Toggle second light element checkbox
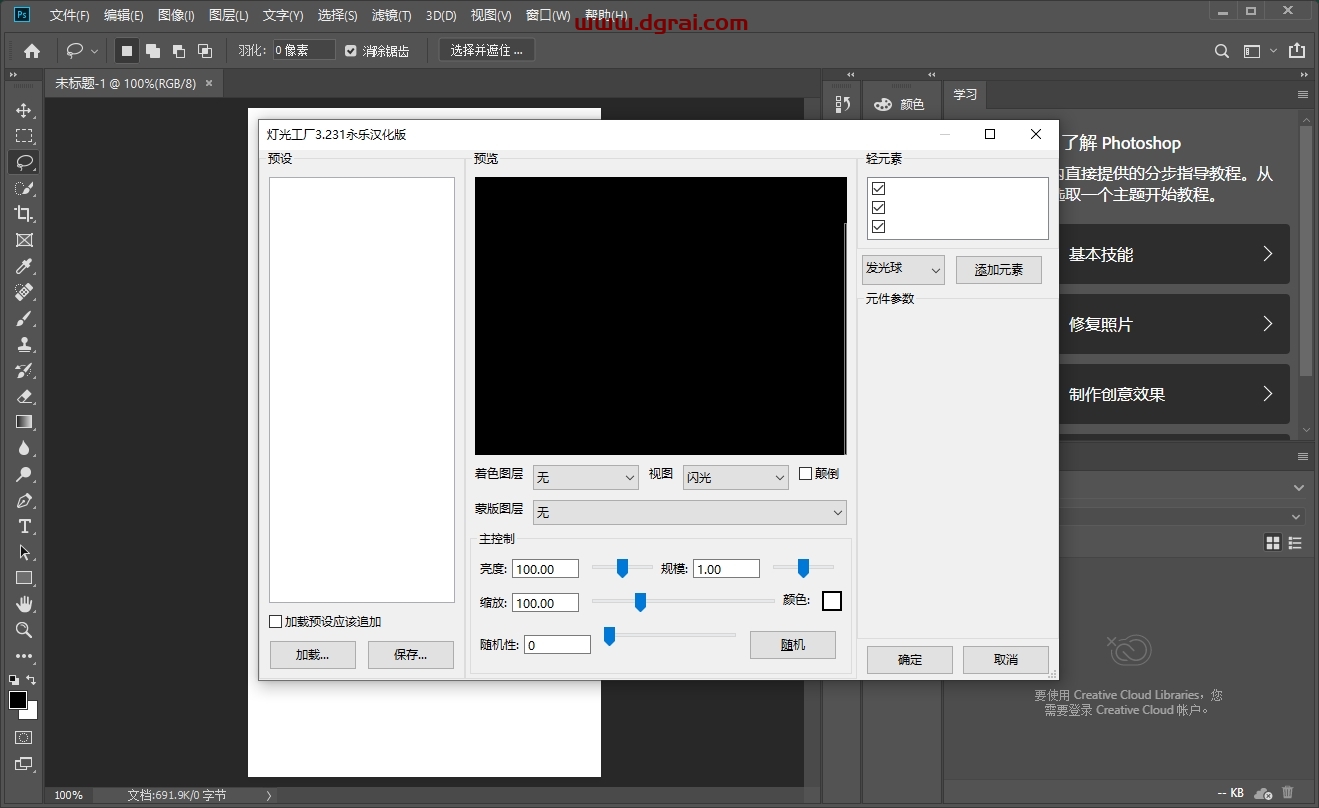Image resolution: width=1319 pixels, height=808 pixels. (879, 207)
